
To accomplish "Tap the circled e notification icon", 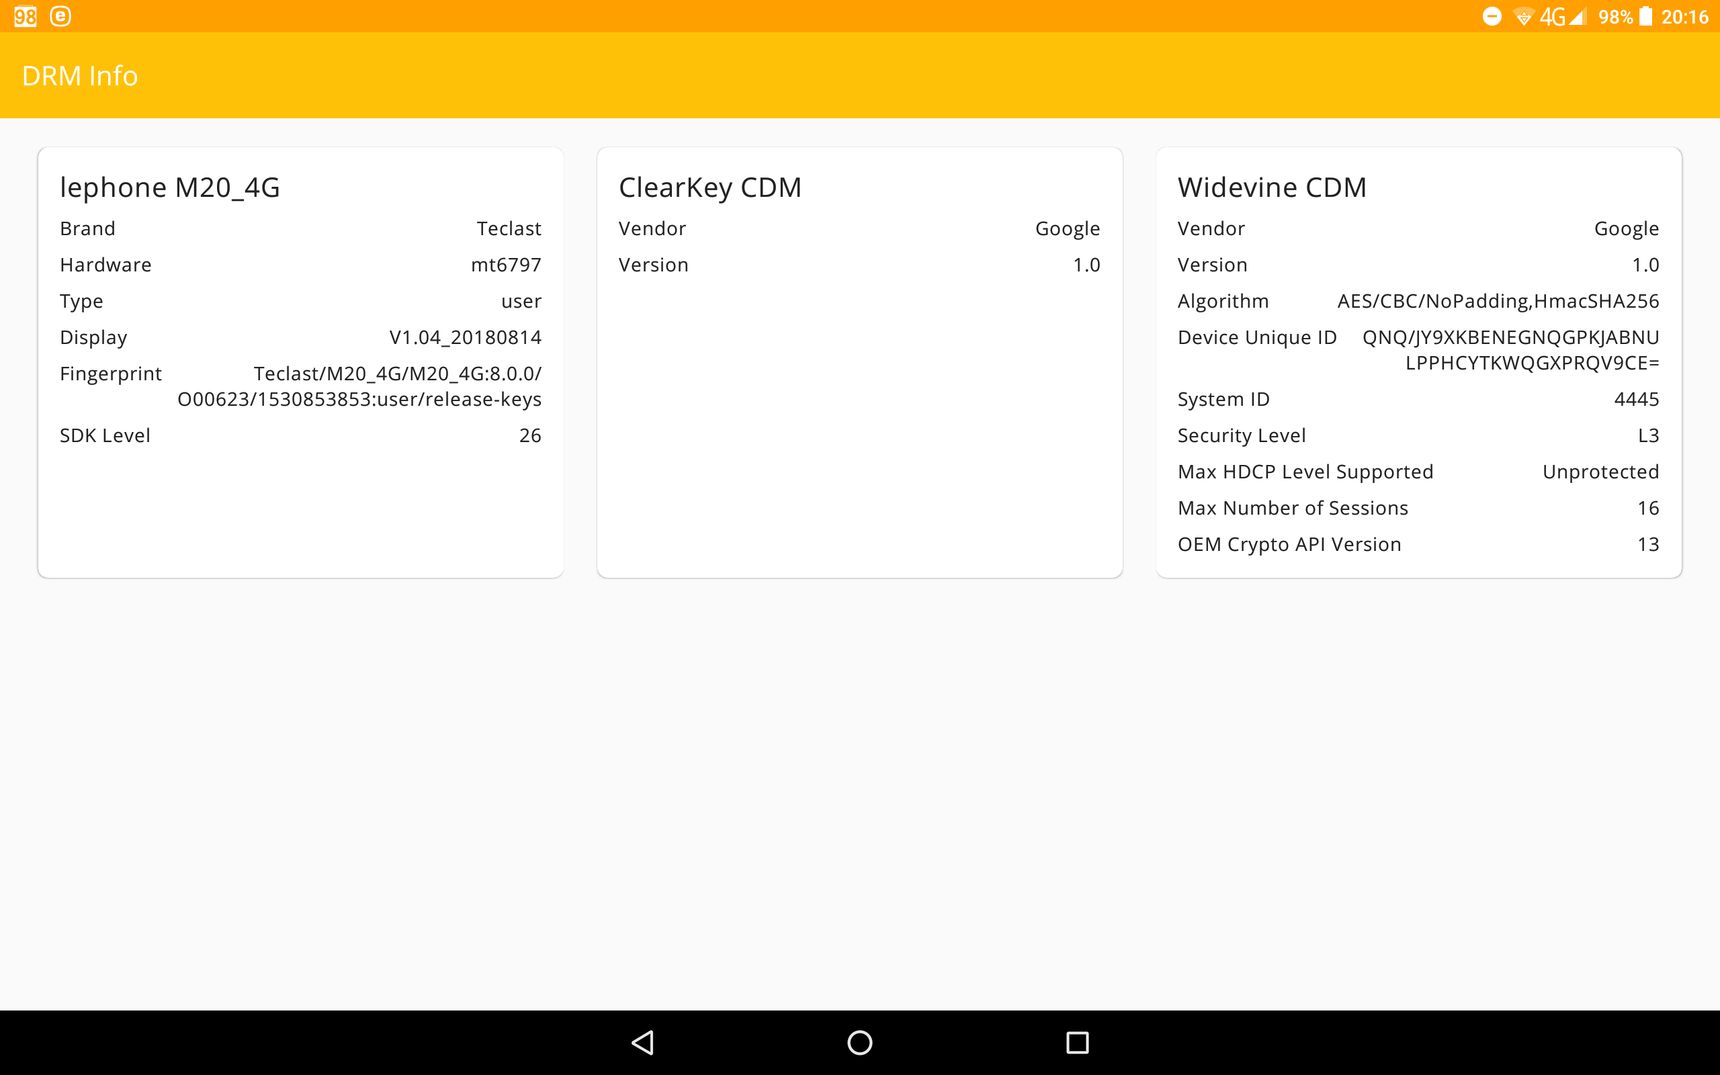I will tap(60, 16).
